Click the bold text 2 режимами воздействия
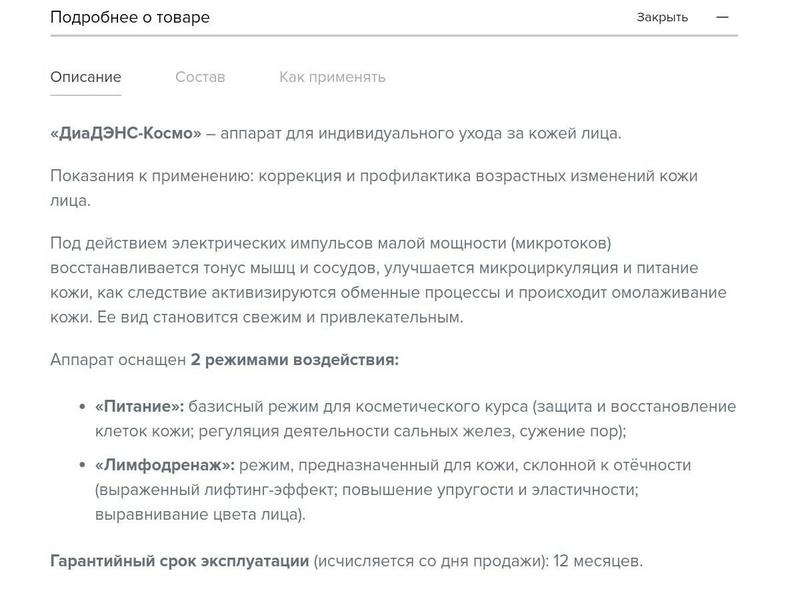Image resolution: width=800 pixels, height=591 pixels. click(294, 359)
